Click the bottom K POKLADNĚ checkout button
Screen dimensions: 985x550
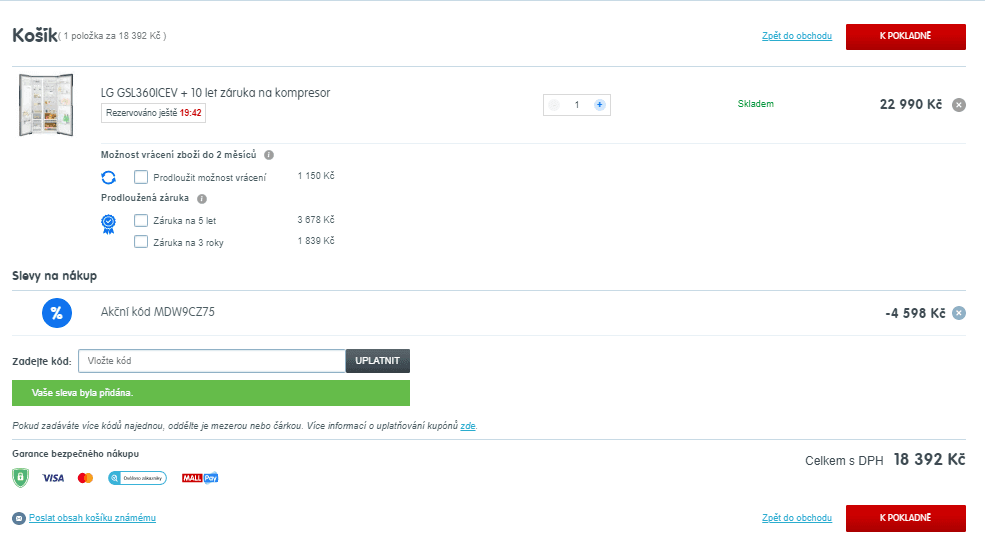click(x=905, y=518)
